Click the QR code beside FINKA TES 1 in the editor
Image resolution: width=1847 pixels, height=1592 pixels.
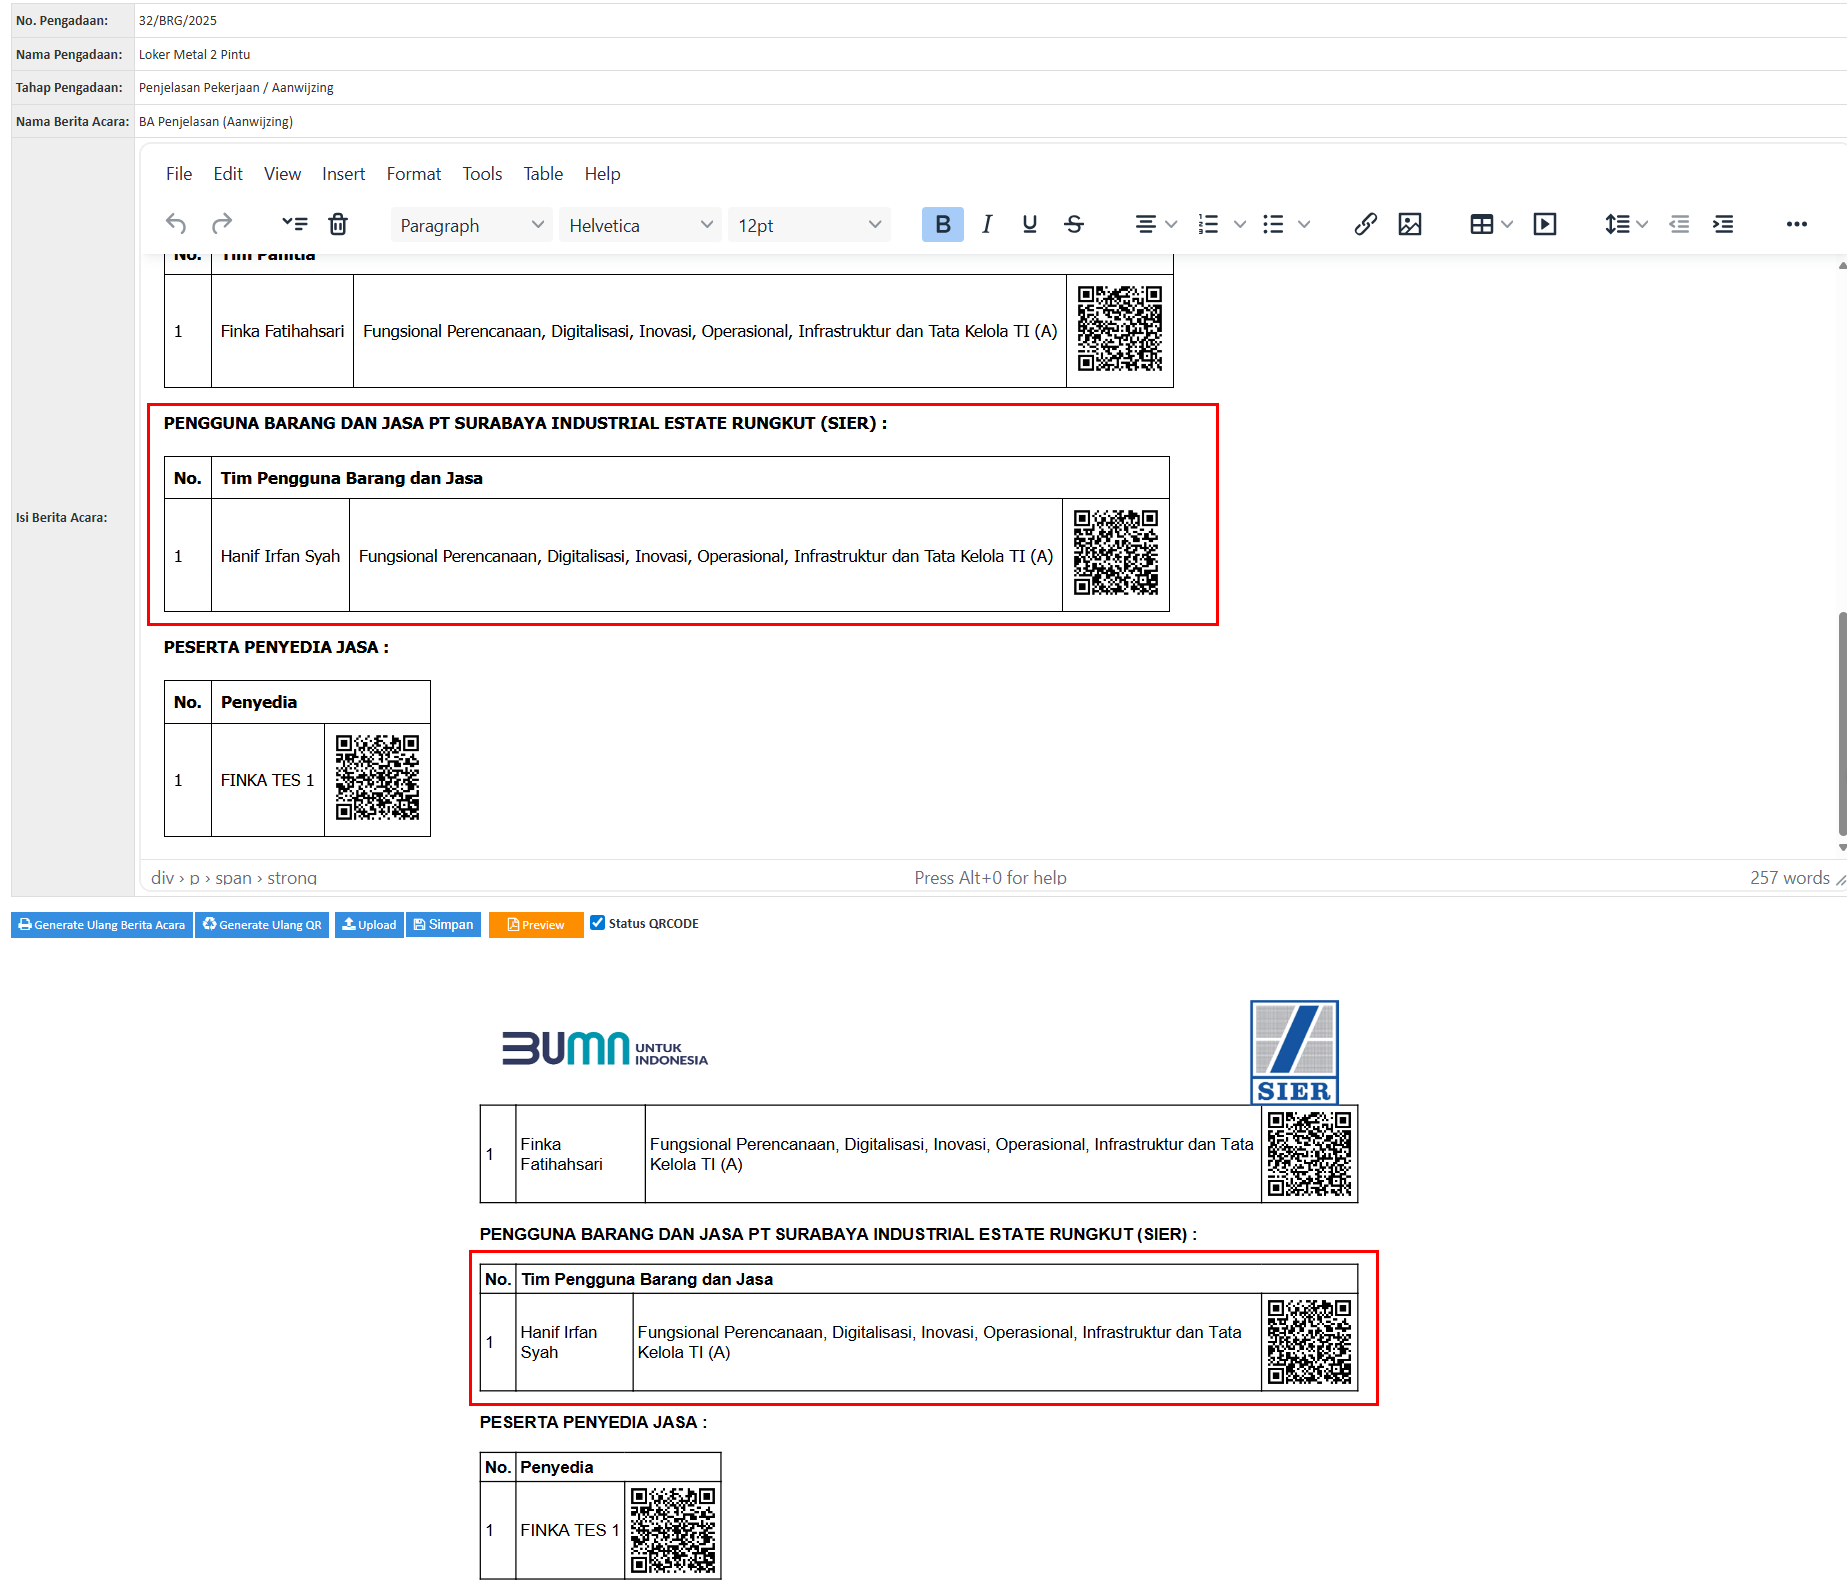coord(377,778)
